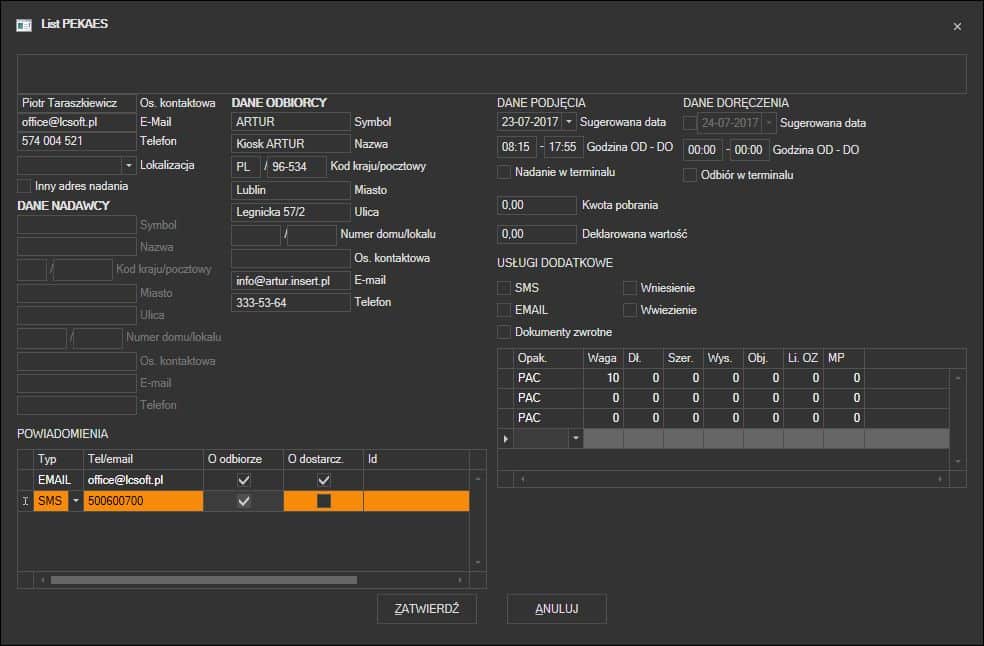Toggle O odbiorze for the SMS notification
This screenshot has width=984, height=646.
pos(243,501)
